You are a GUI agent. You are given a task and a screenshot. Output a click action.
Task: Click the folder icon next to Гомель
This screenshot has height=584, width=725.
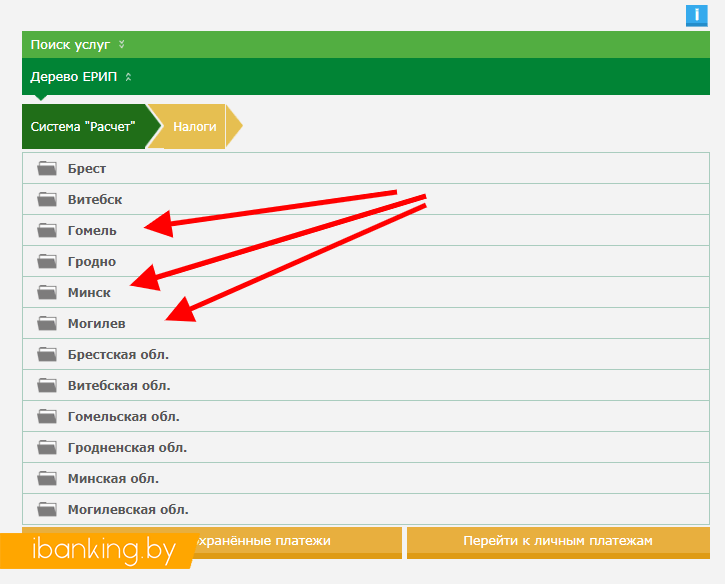point(47,231)
